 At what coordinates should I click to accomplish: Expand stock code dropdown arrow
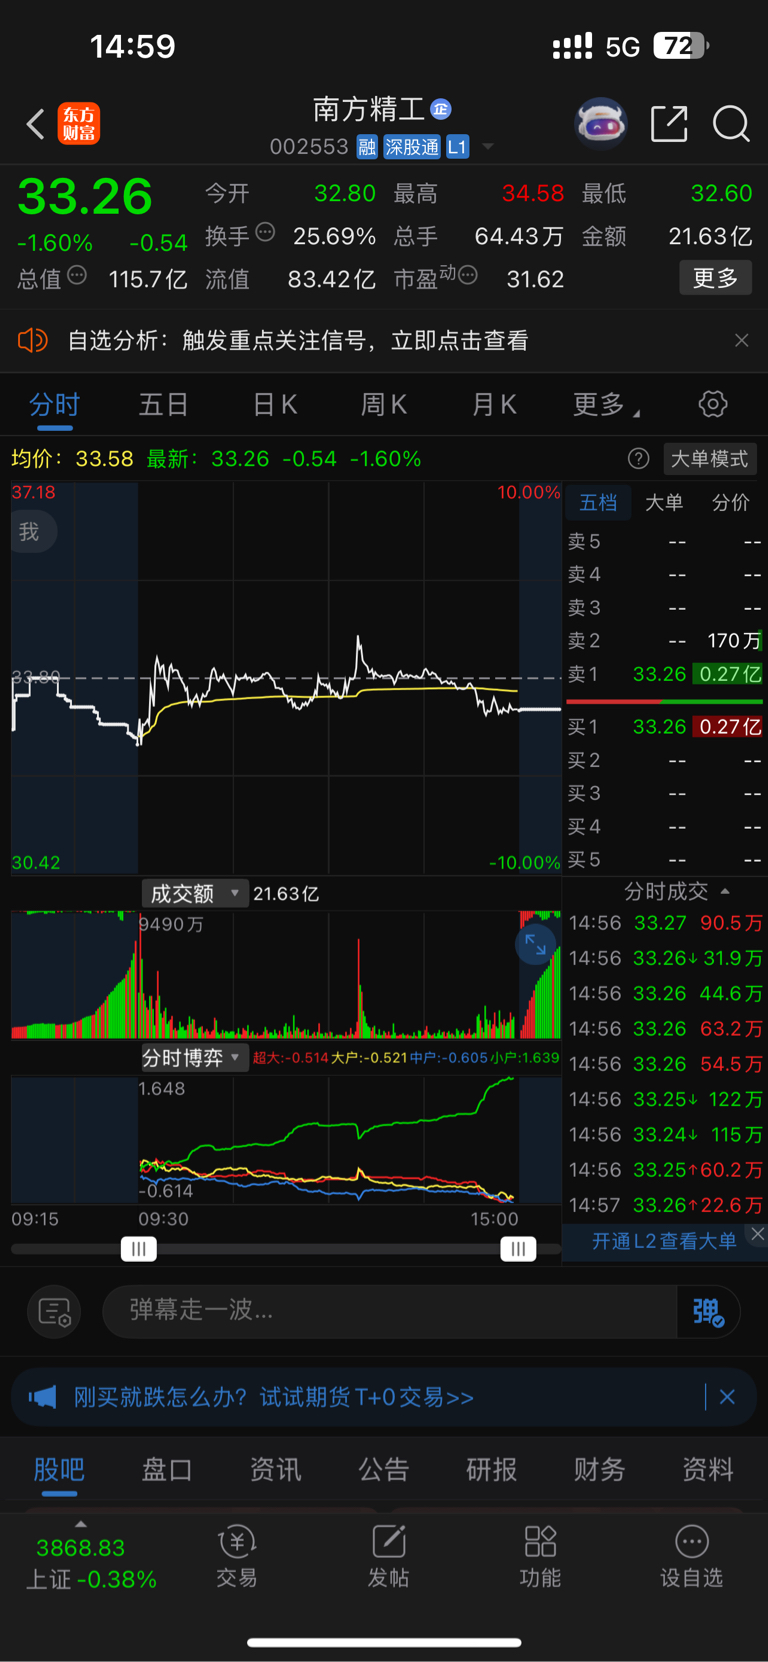488,147
